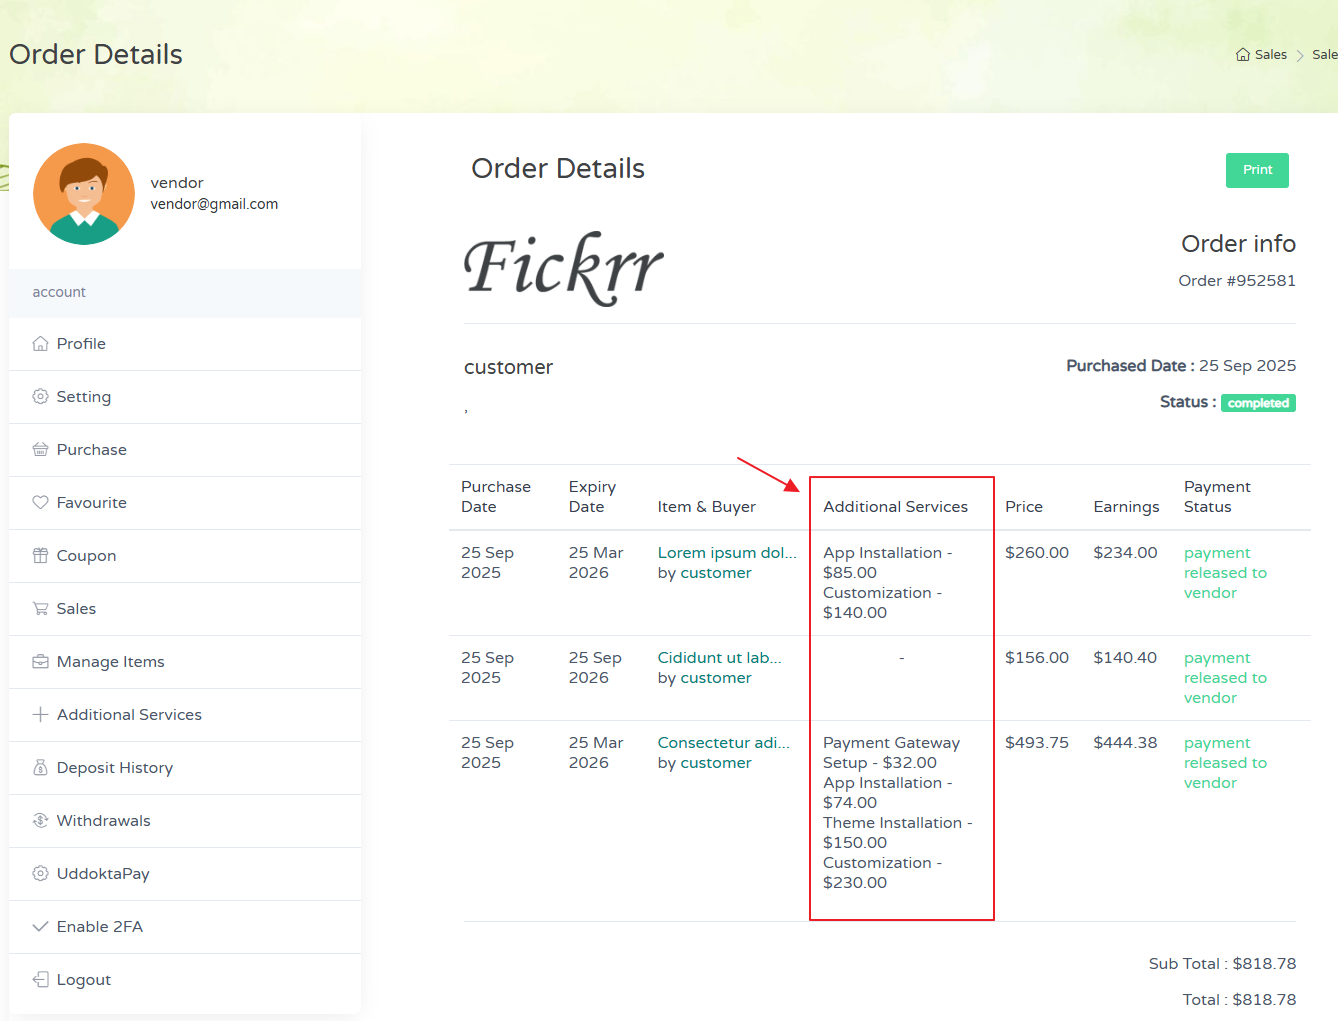1338x1021 pixels.
Task: Open the Lorem ipsum dol... item link
Action: [x=726, y=553]
